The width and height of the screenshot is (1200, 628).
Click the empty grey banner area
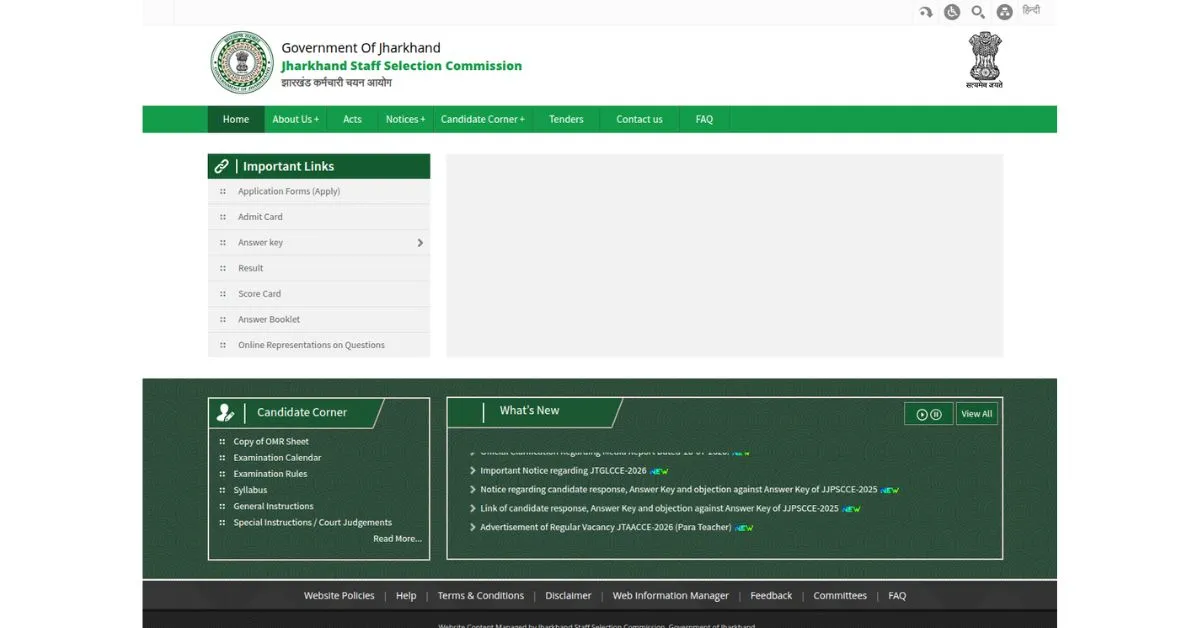point(724,255)
